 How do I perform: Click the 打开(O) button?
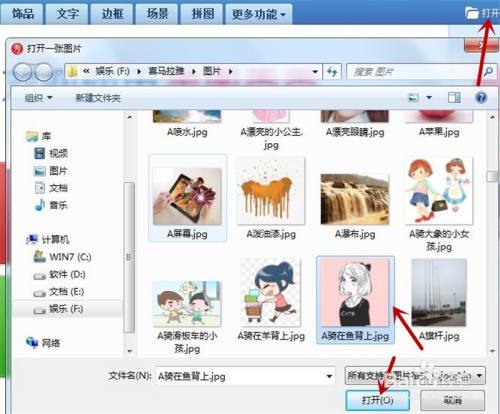(x=377, y=400)
